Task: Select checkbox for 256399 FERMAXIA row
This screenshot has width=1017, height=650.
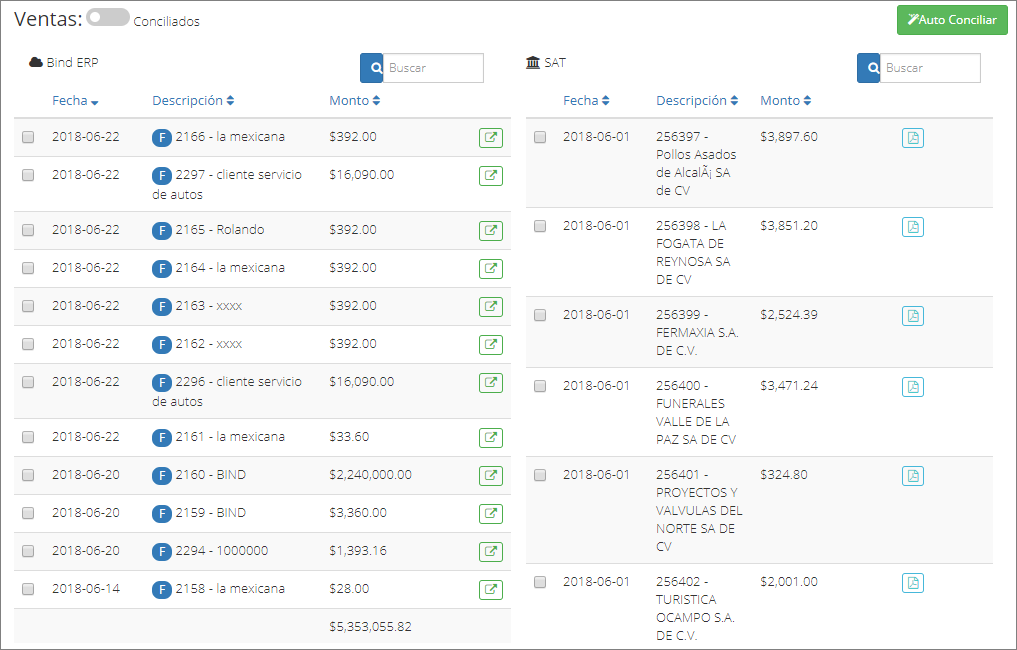Action: click(540, 315)
